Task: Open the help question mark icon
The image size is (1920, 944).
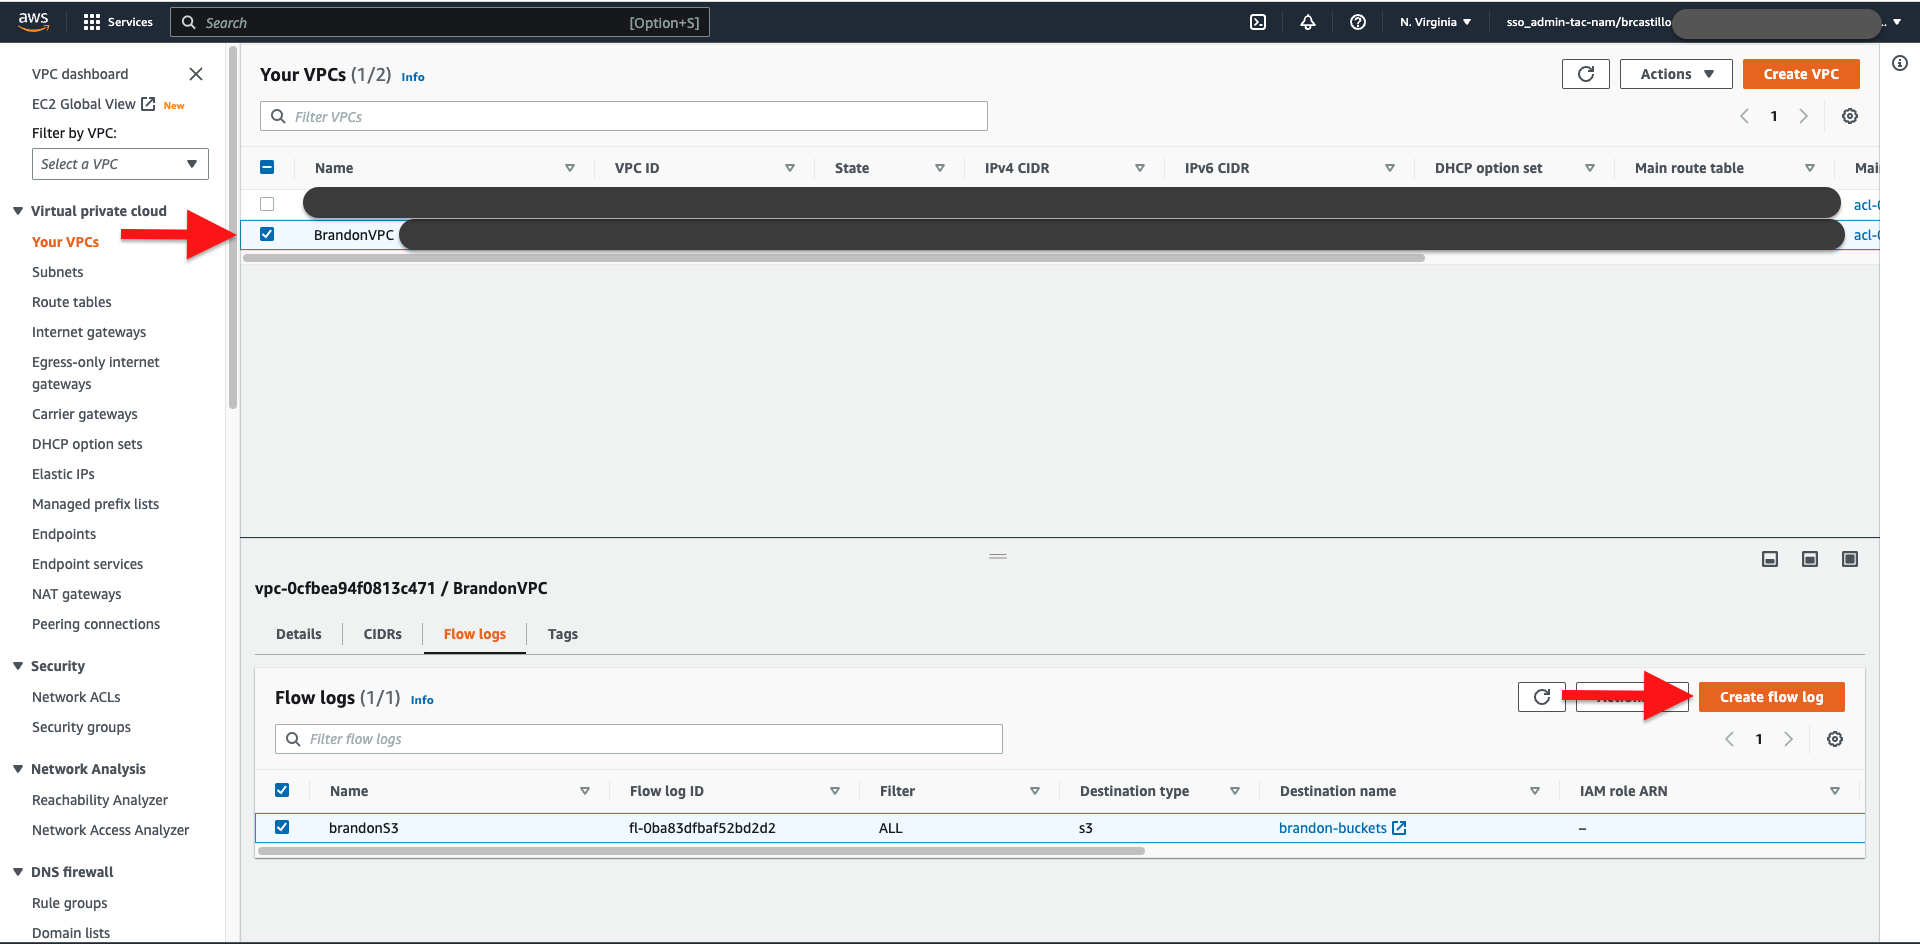Action: (1358, 21)
